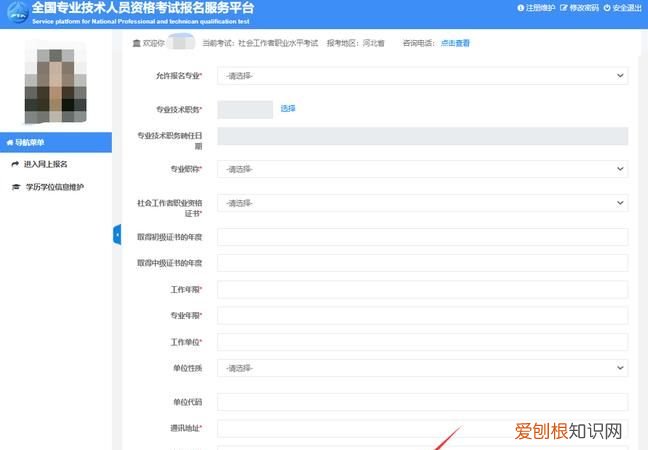
Task: Click the 工作年限 input field
Action: [423, 290]
